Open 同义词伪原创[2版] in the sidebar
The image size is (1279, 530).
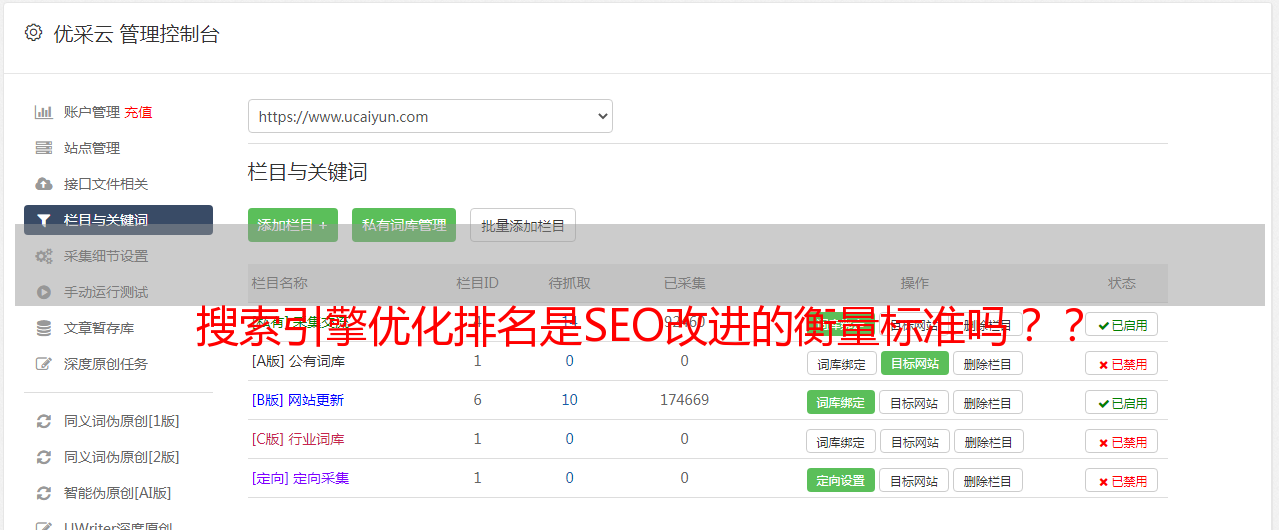pyautogui.click(x=122, y=457)
